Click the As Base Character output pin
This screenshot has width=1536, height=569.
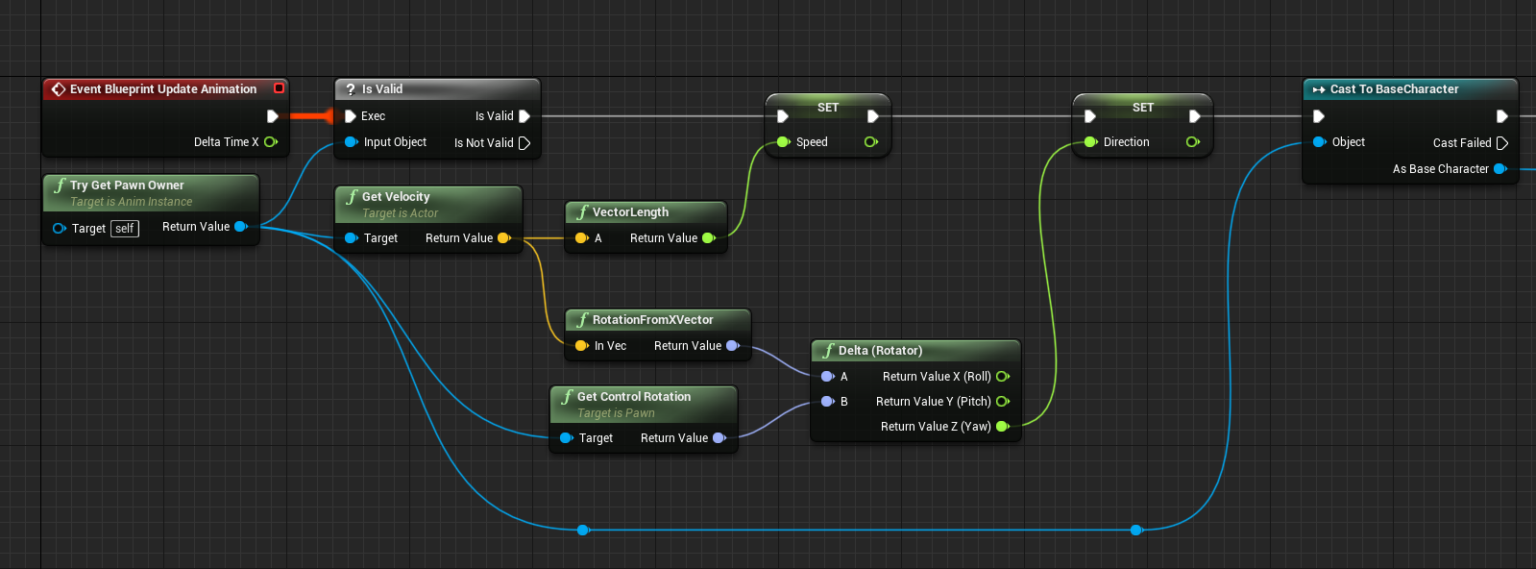point(1499,169)
